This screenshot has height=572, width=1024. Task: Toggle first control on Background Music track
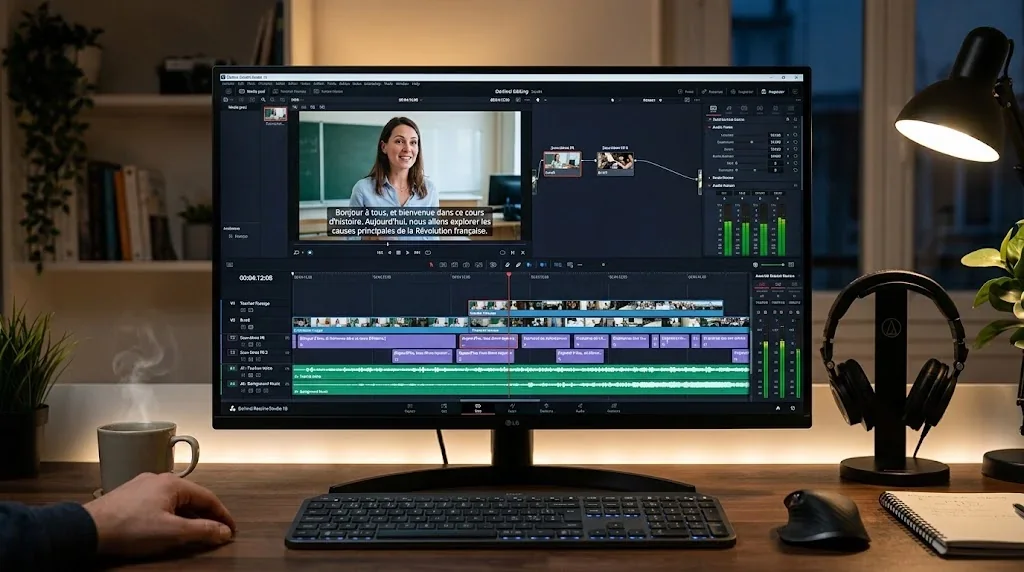point(243,390)
